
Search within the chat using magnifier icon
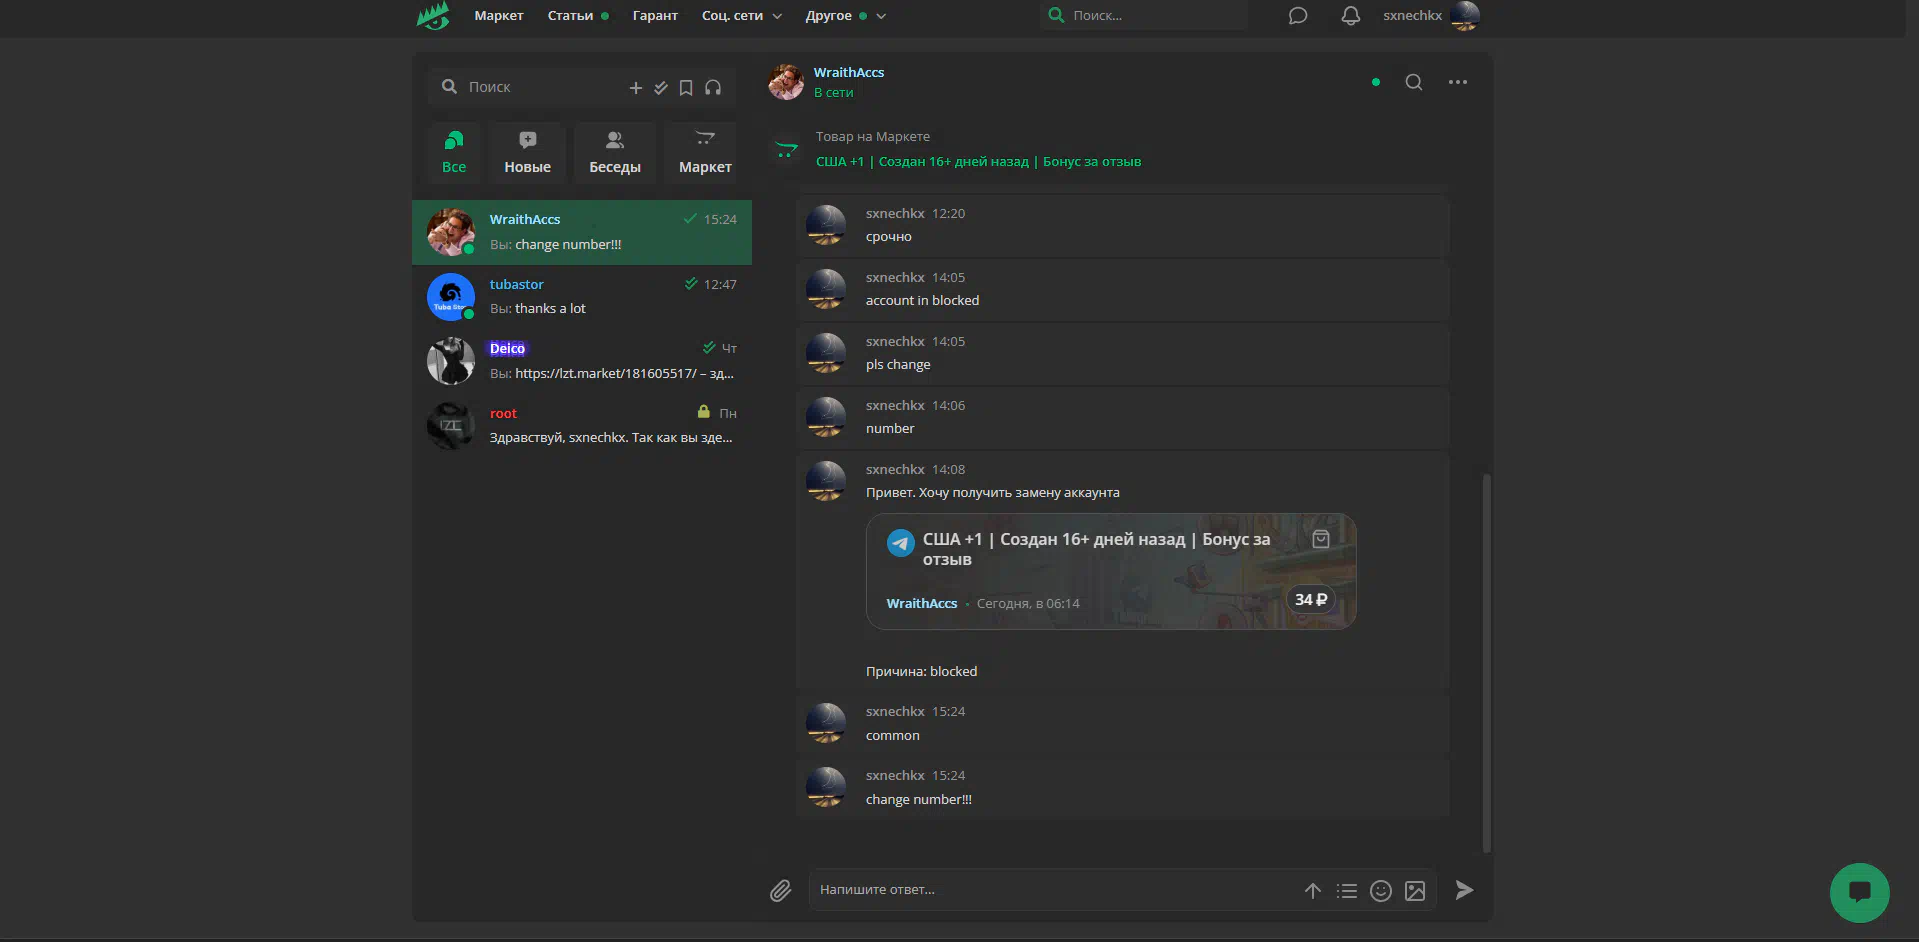coord(1414,82)
